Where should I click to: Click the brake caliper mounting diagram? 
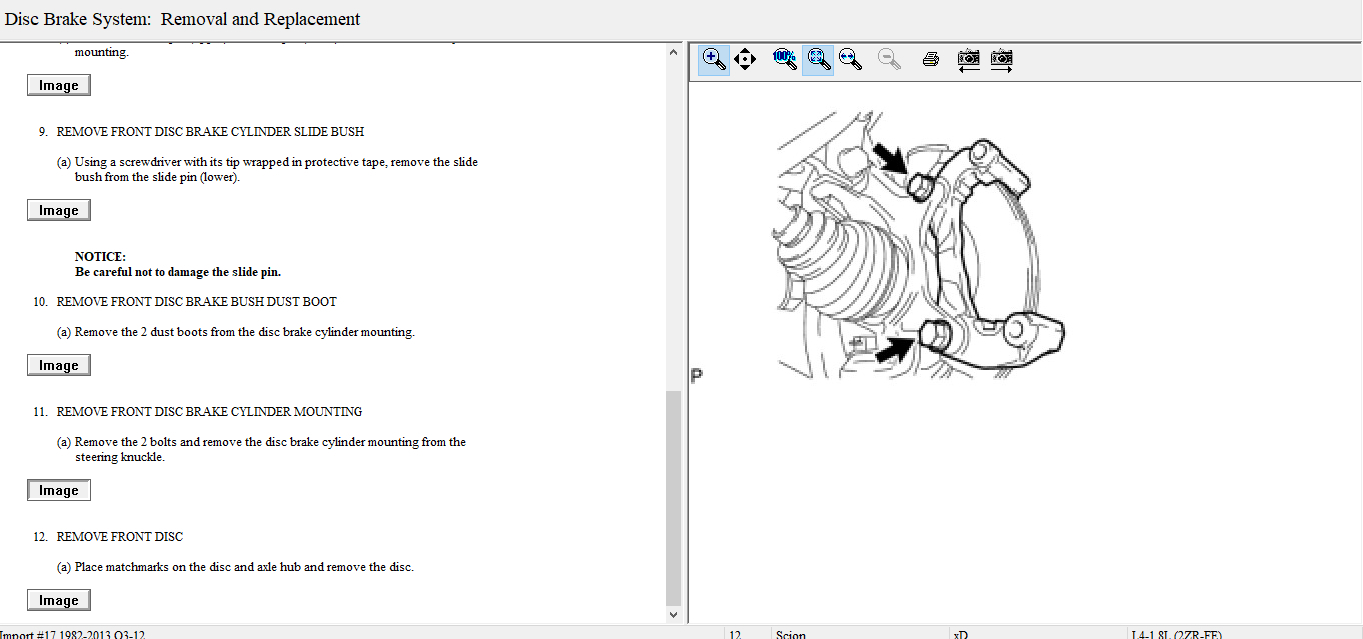920,245
